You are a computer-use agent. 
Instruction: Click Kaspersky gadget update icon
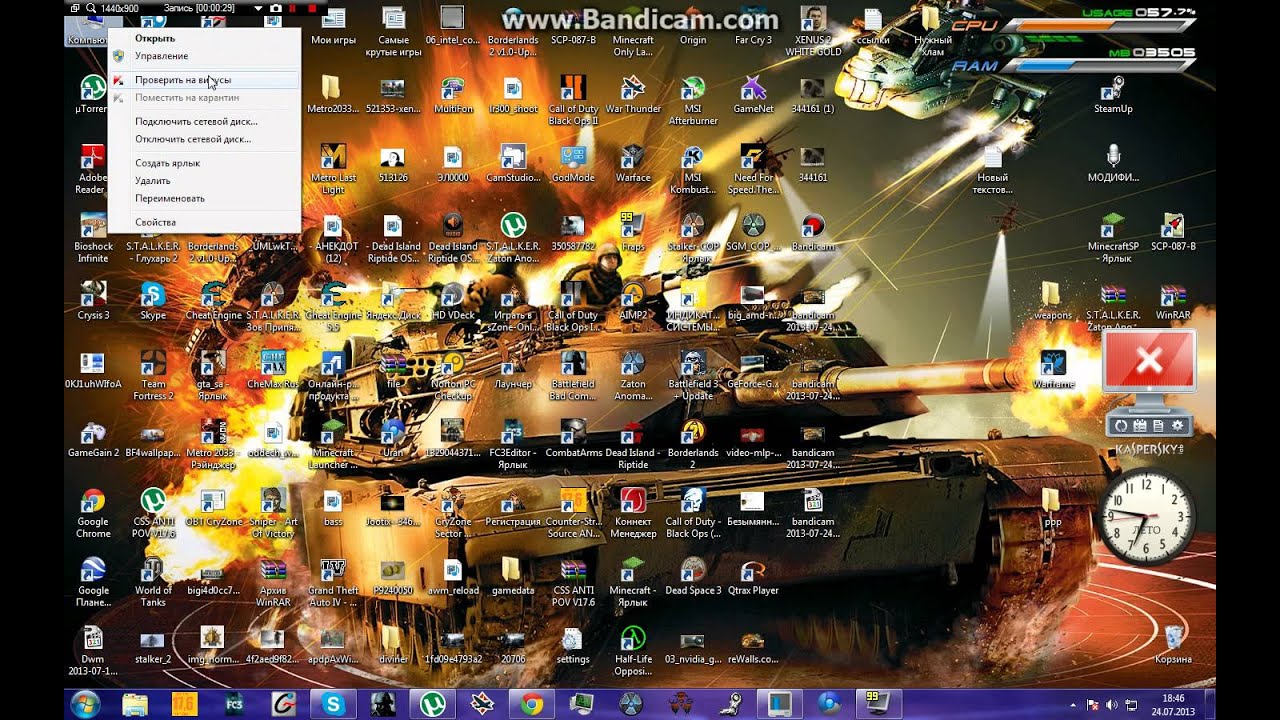coord(1121,426)
